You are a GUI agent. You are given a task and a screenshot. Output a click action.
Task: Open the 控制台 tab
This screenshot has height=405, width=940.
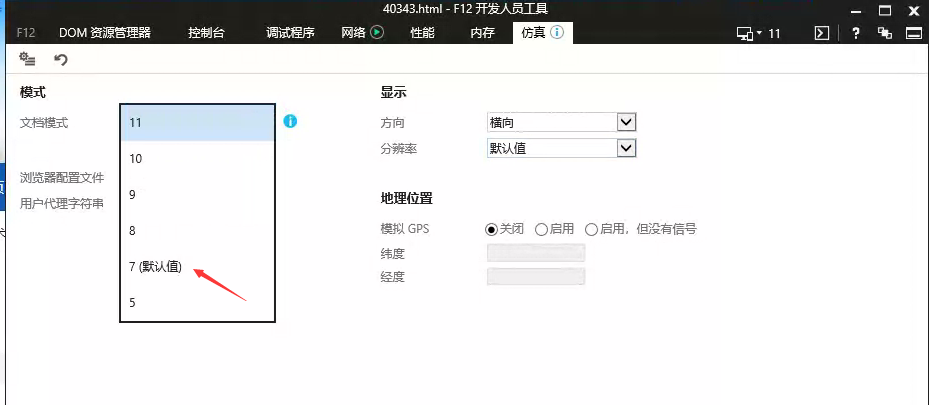coord(206,33)
